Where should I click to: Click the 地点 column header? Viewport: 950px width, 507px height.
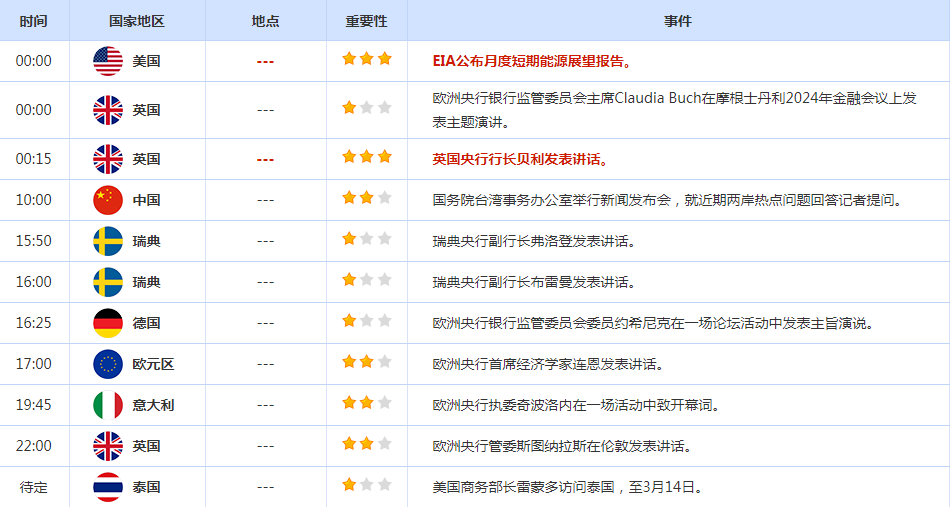pos(265,21)
